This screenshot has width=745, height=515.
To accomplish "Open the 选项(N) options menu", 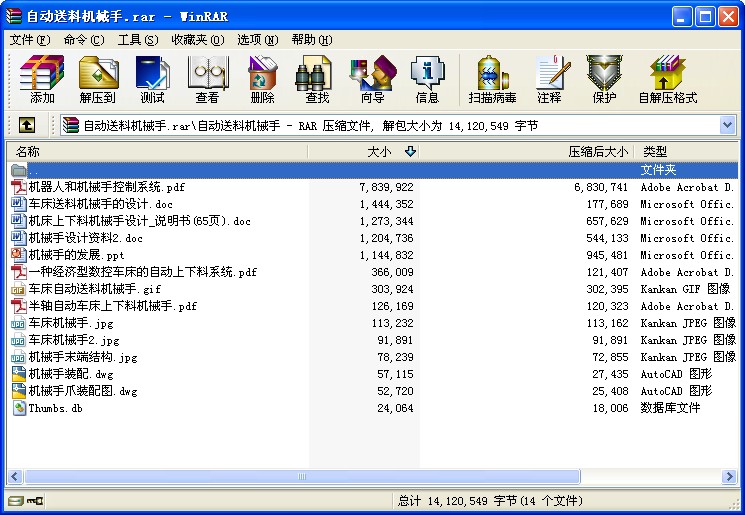I will (x=257, y=40).
